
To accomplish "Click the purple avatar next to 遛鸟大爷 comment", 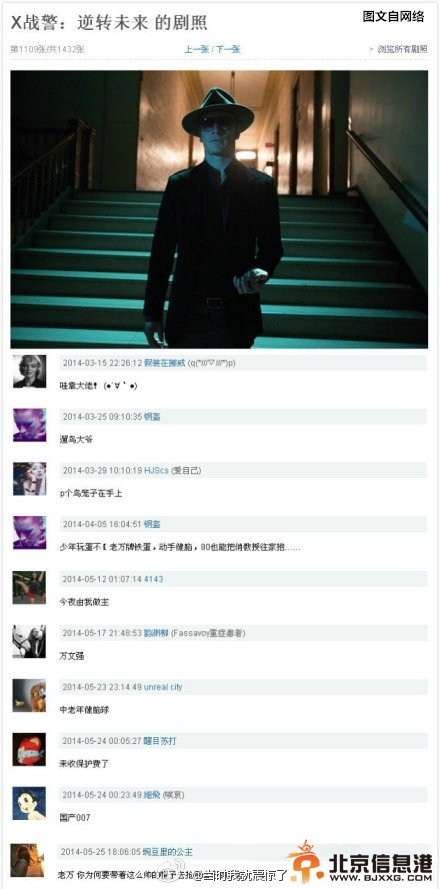I will click(x=29, y=425).
